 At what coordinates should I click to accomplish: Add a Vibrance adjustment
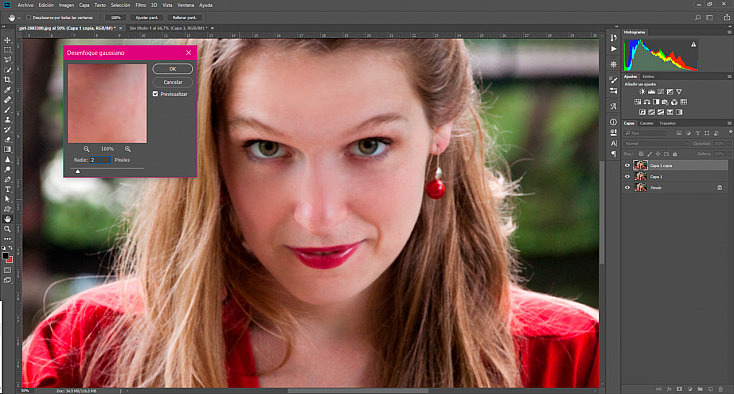pos(679,92)
